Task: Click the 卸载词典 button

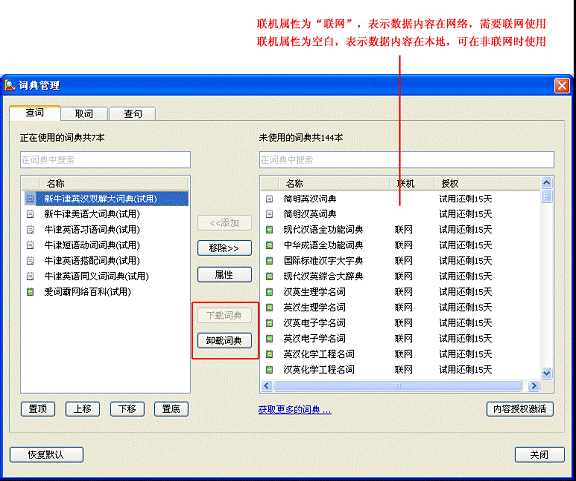Action: [224, 341]
